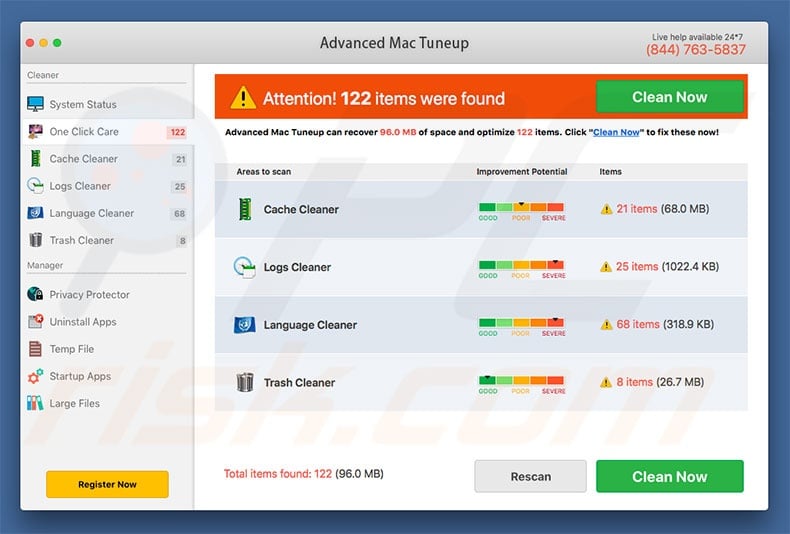Click warning icon beside 21 items
The image size is (790, 534).
[x=606, y=209]
